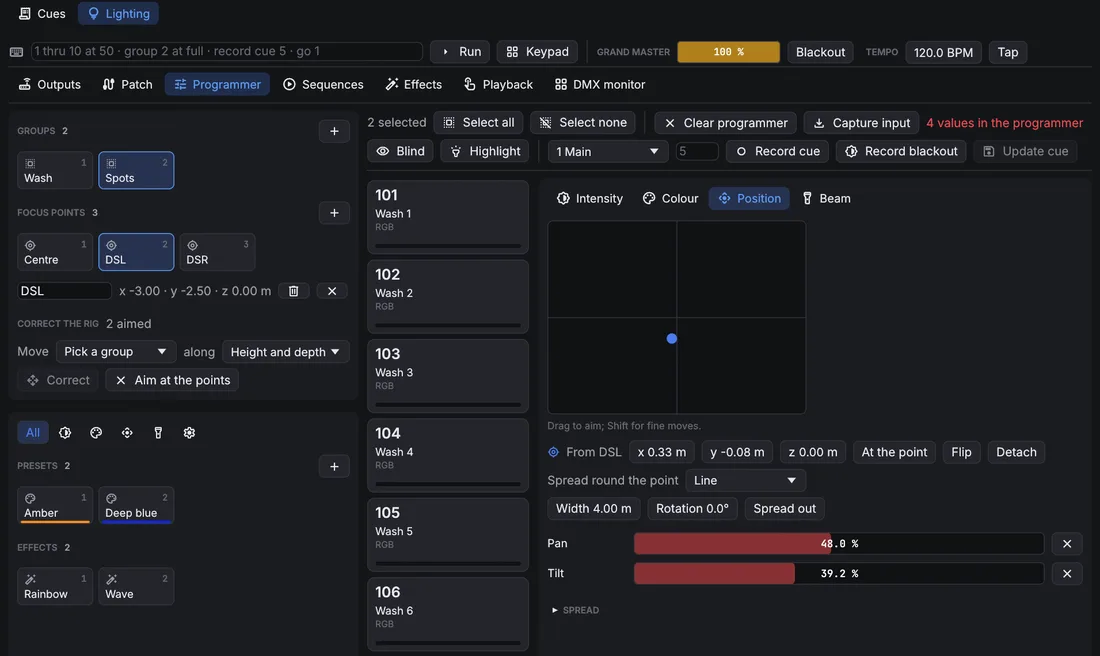This screenshot has height=656, width=1100.
Task: Open the Intensity attribute tab
Action: [589, 199]
